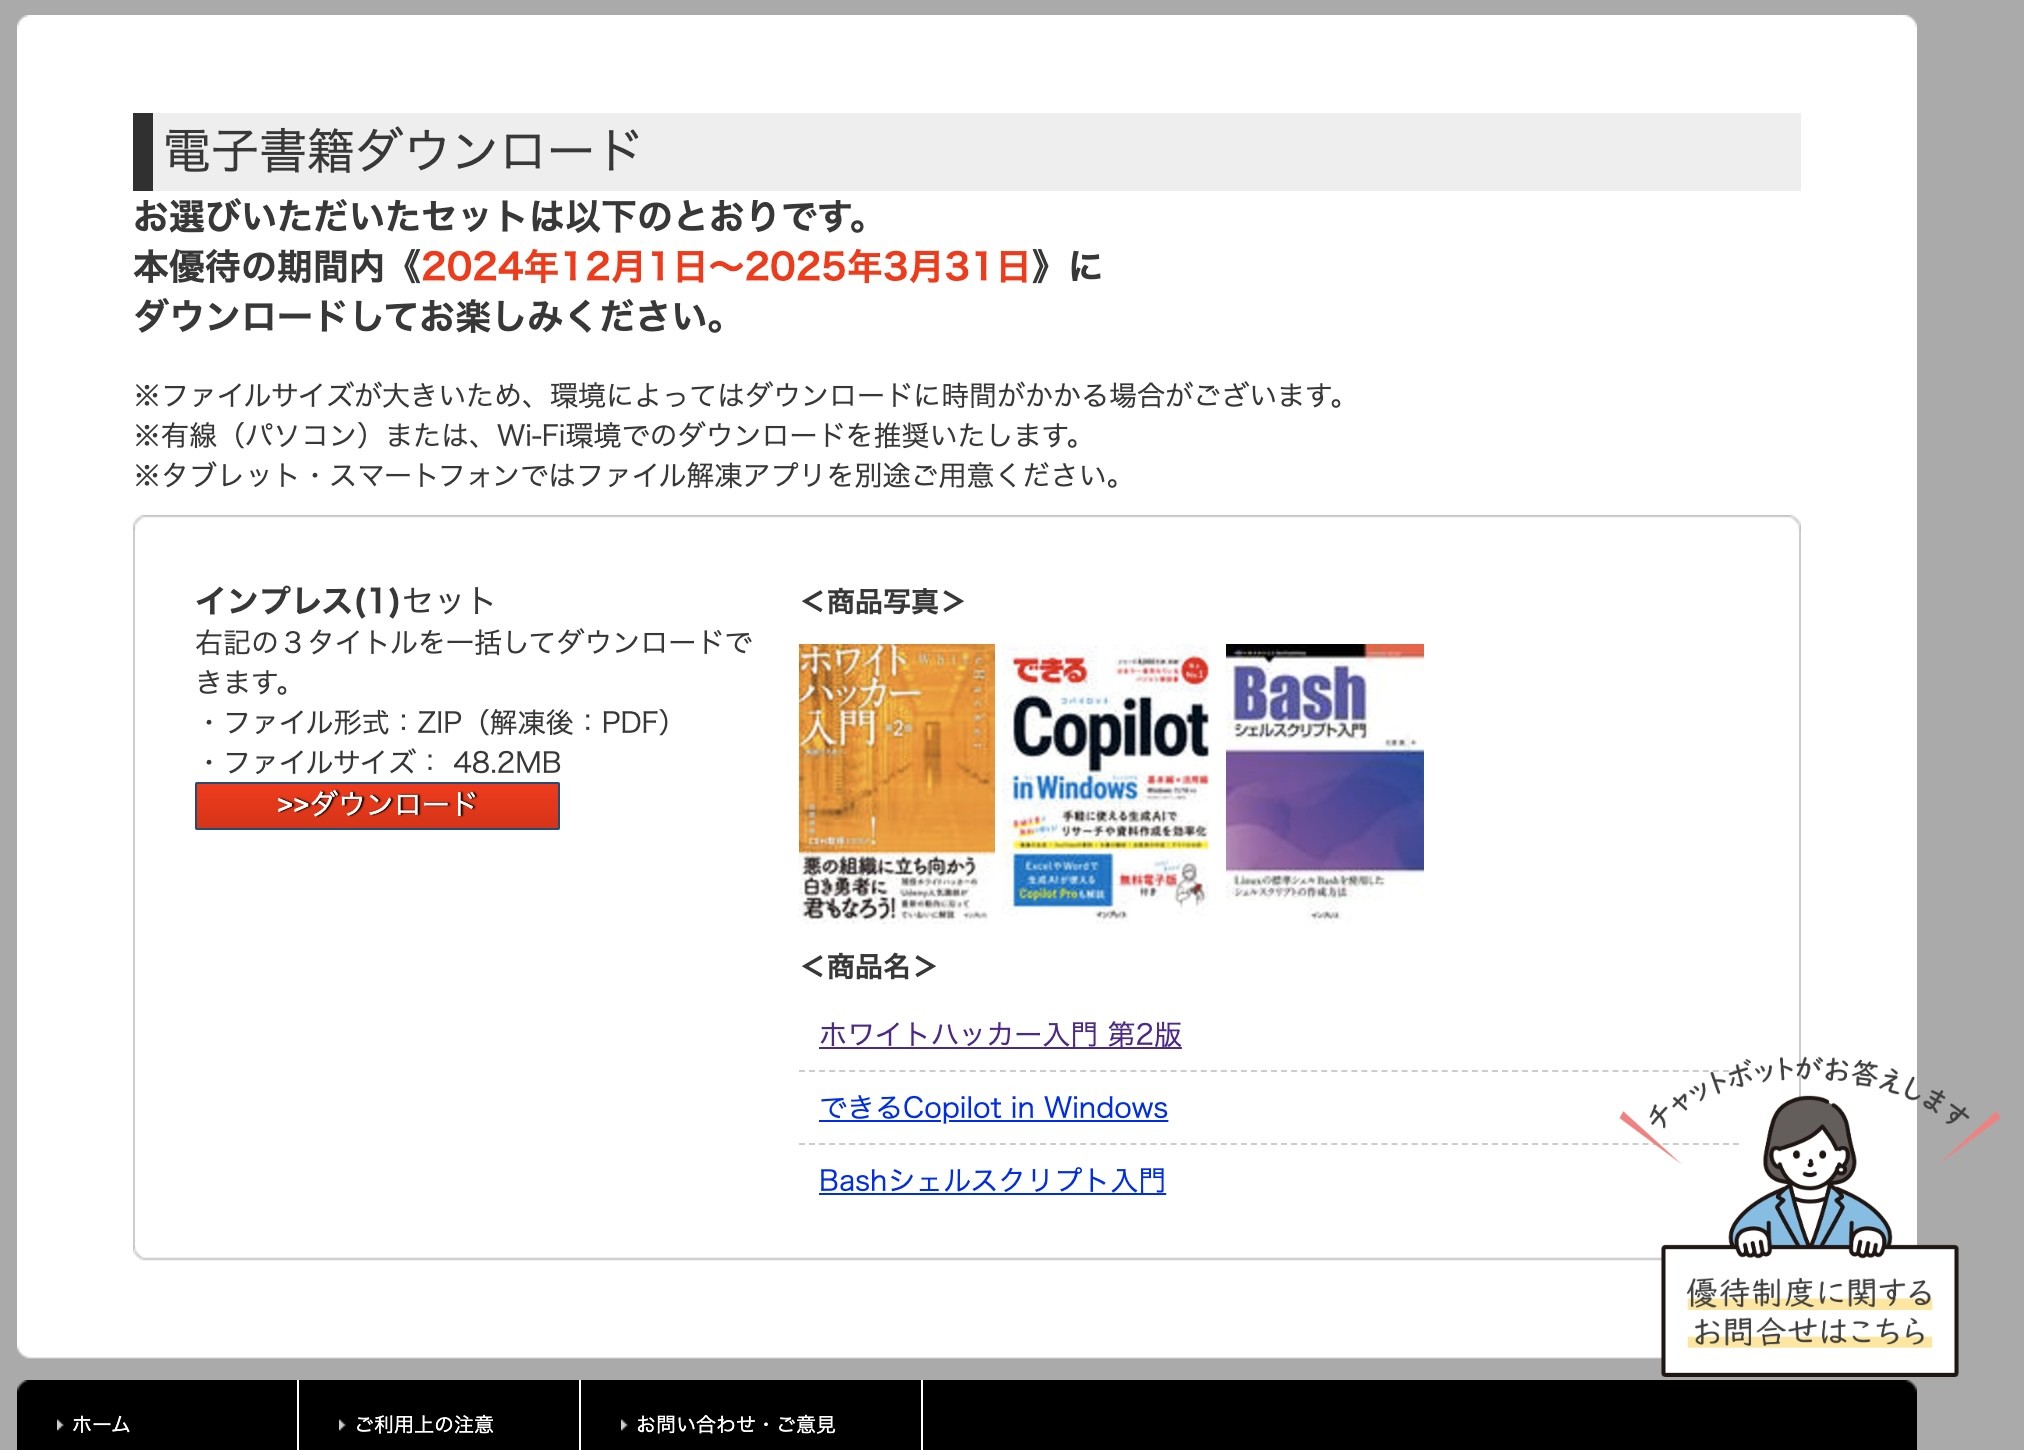Follow the Bashシェルスクリプト入門 link
The height and width of the screenshot is (1450, 2024).
tap(991, 1181)
